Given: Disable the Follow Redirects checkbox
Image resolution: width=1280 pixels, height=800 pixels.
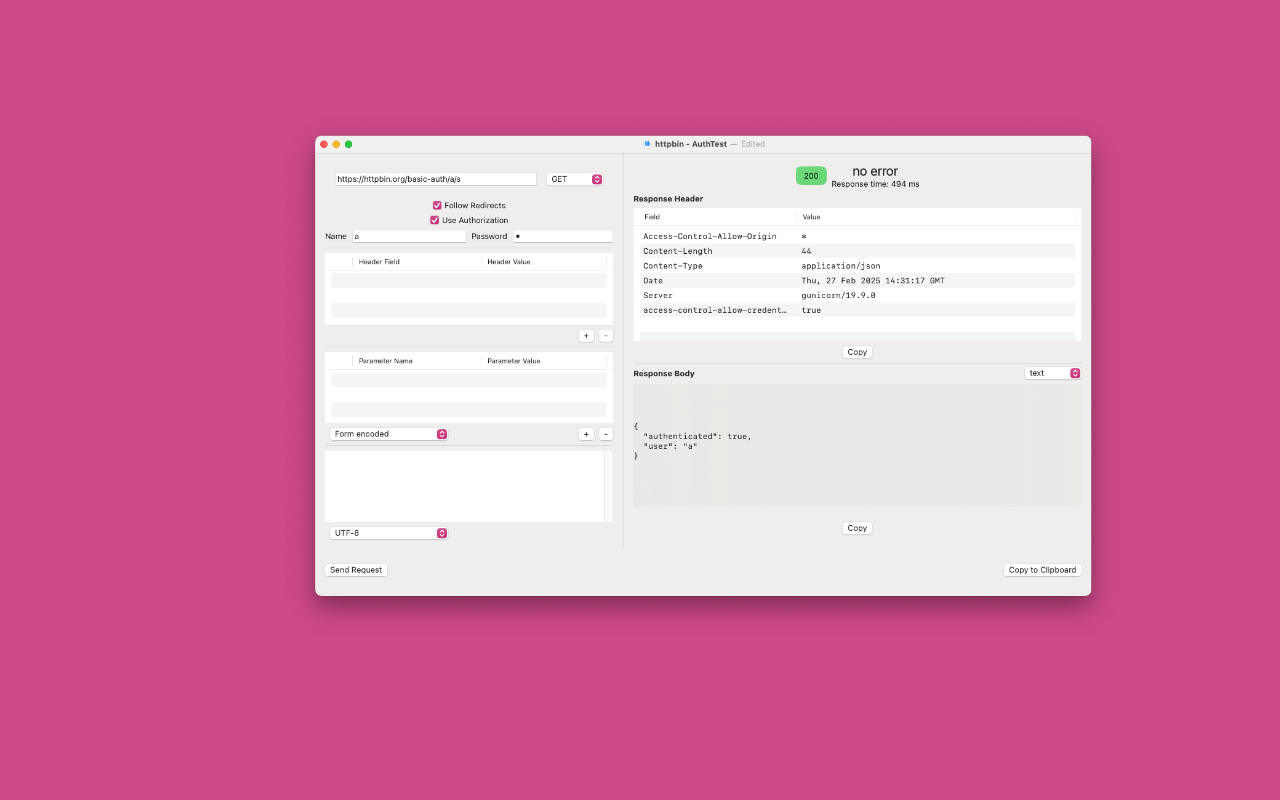Looking at the screenshot, I should point(437,205).
